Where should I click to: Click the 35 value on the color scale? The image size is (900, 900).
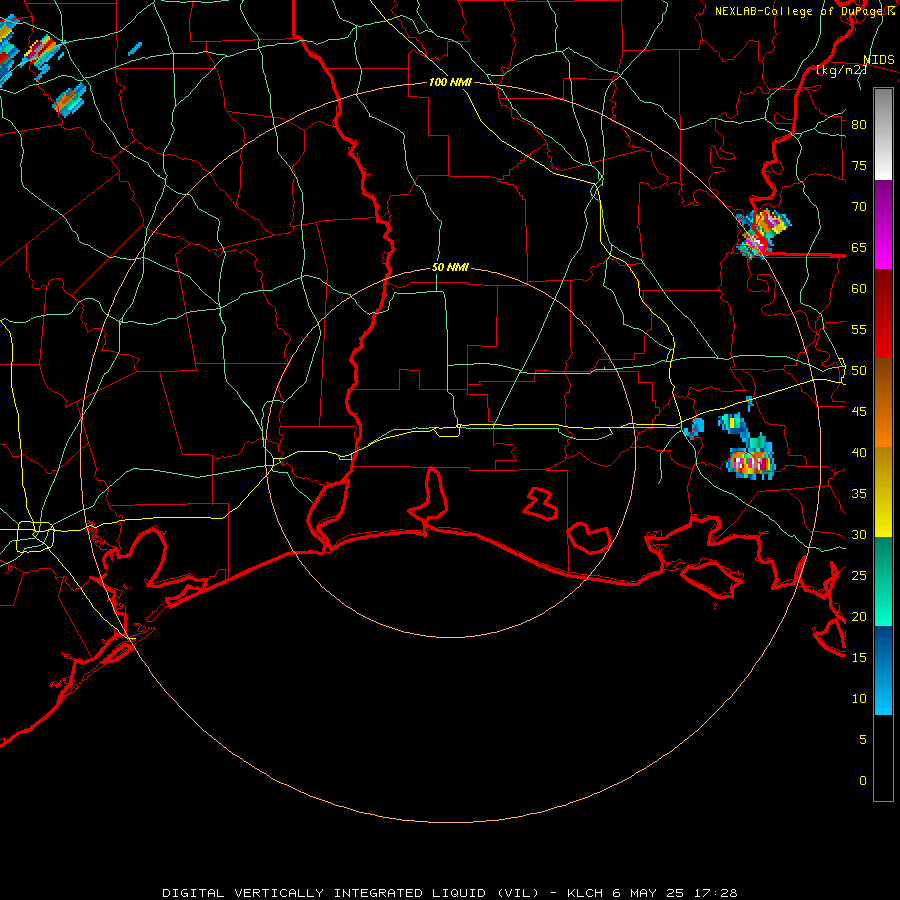pyautogui.click(x=859, y=494)
